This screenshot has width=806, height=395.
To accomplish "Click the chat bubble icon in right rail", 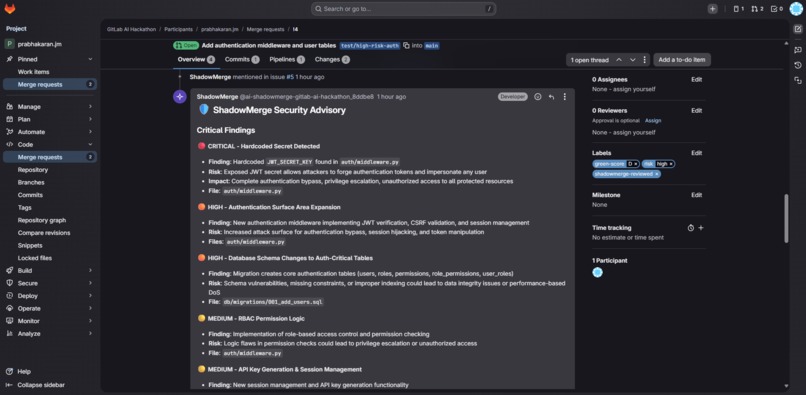I will click(x=798, y=50).
